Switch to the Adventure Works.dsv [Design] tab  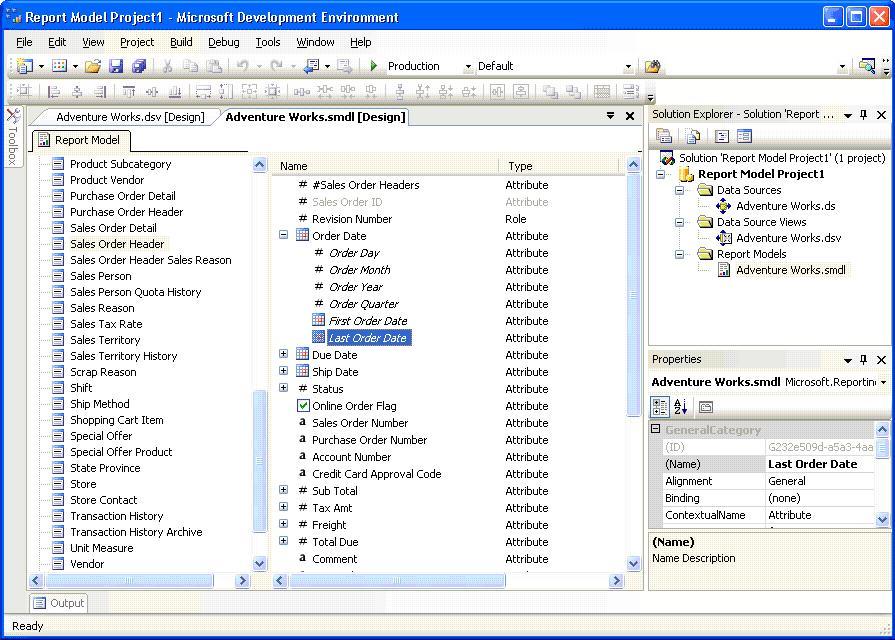pyautogui.click(x=129, y=117)
